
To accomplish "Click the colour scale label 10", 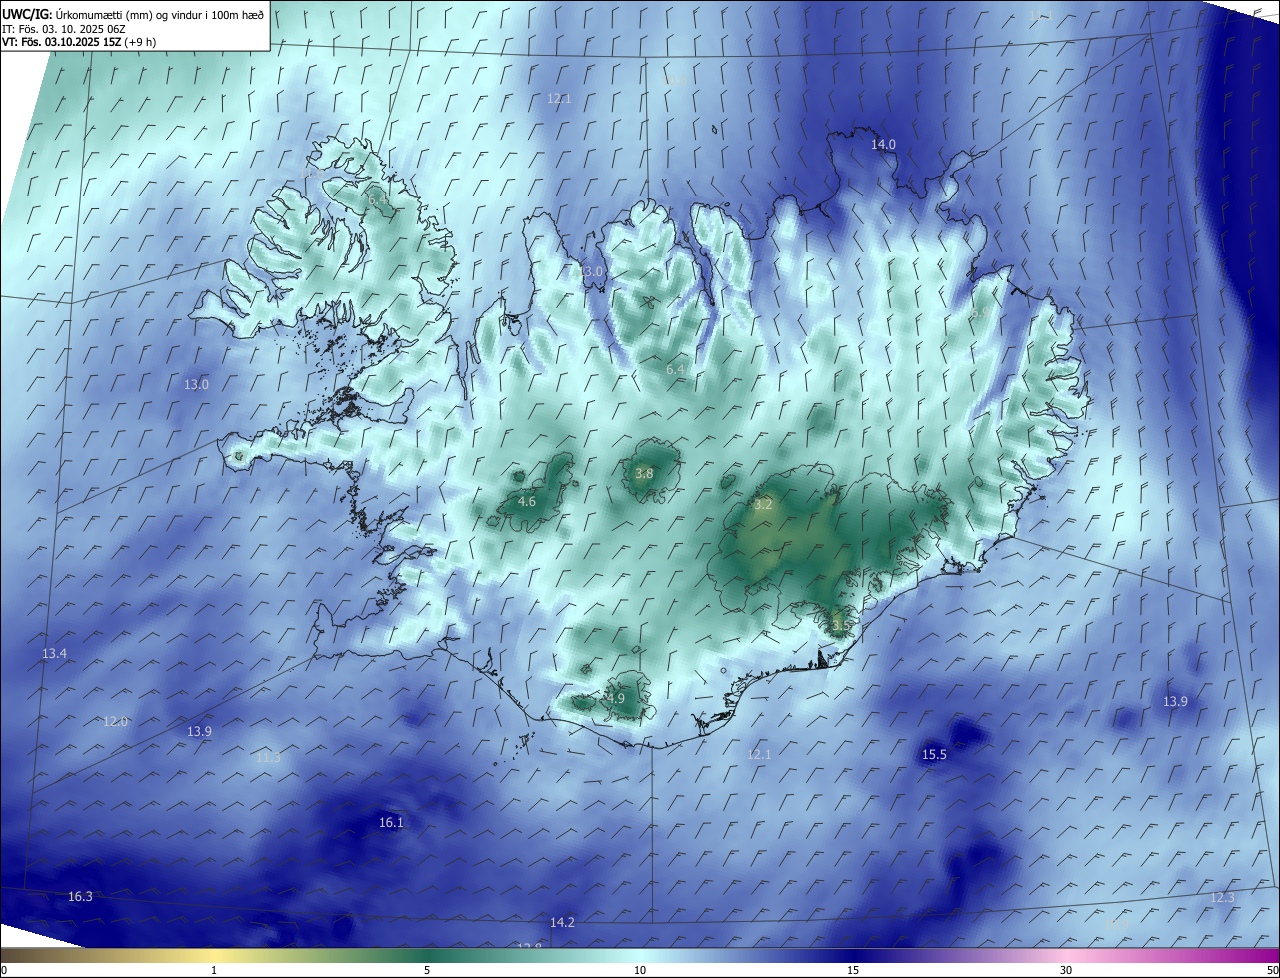I will click(640, 970).
